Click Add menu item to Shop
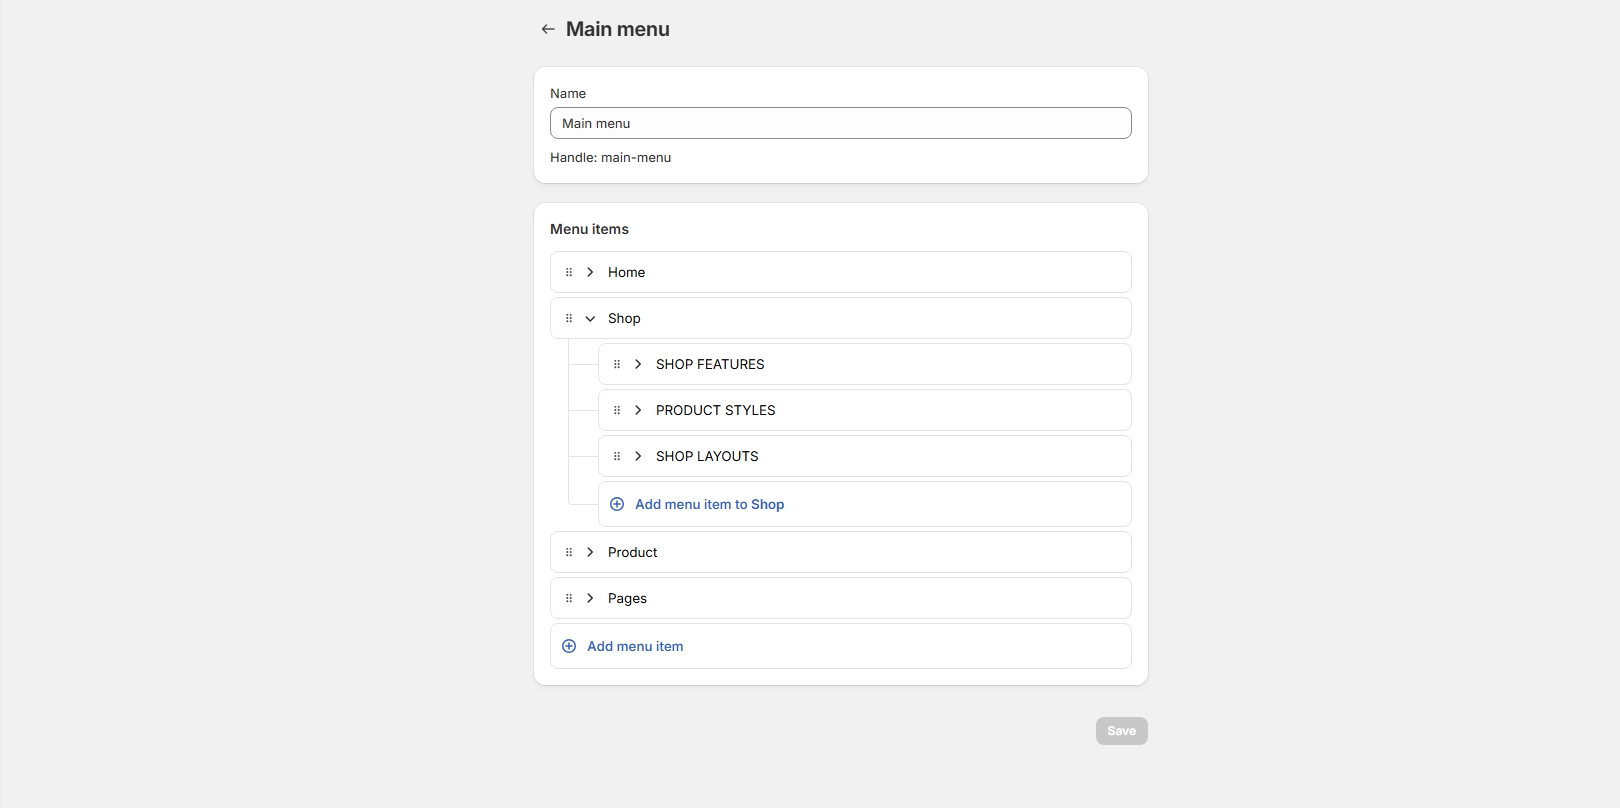 coord(709,504)
